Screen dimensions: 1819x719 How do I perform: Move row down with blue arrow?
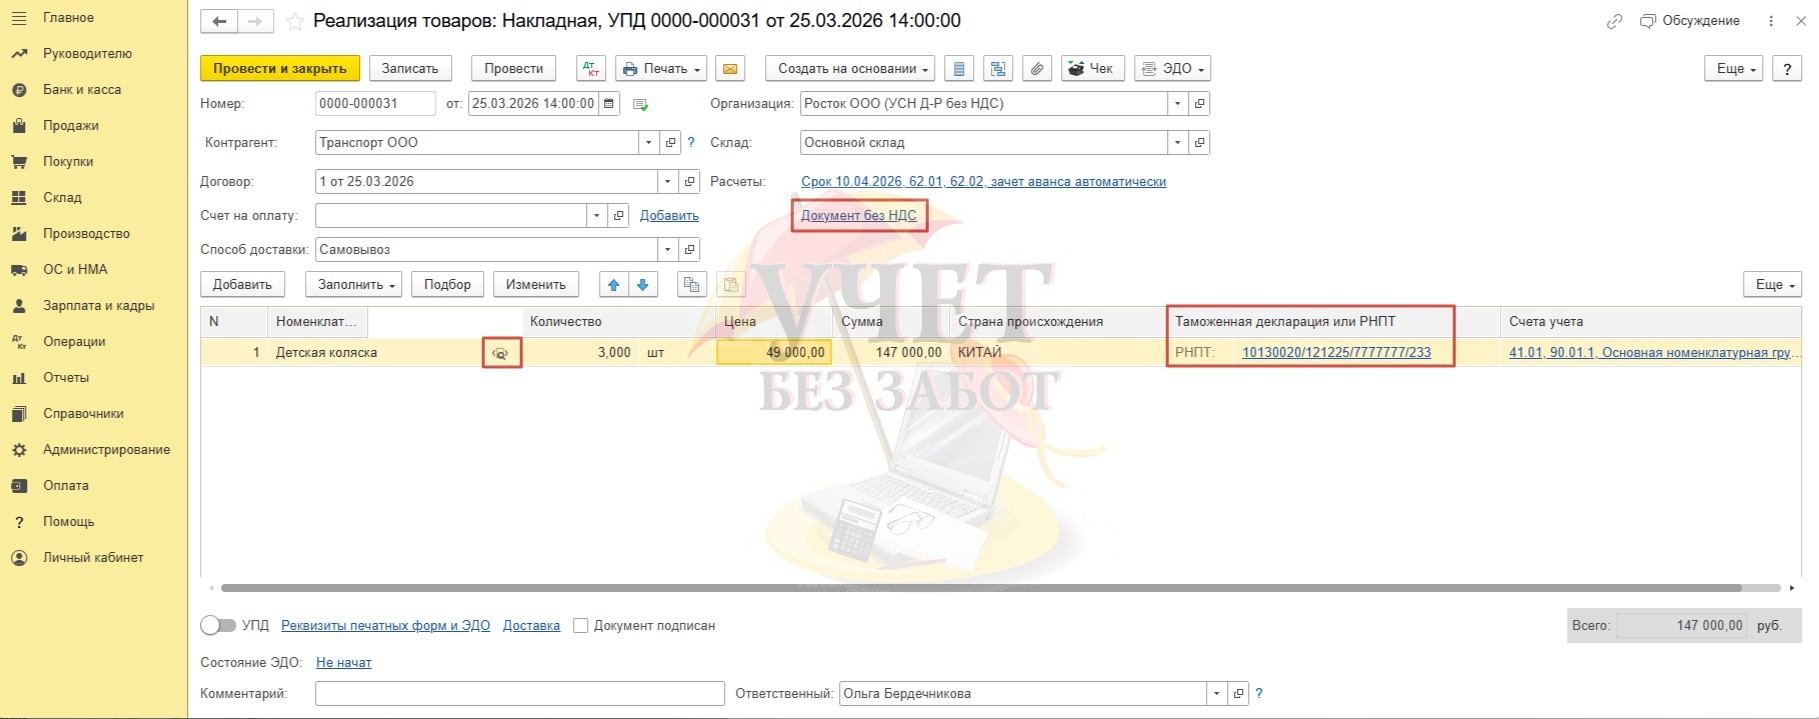pos(643,285)
